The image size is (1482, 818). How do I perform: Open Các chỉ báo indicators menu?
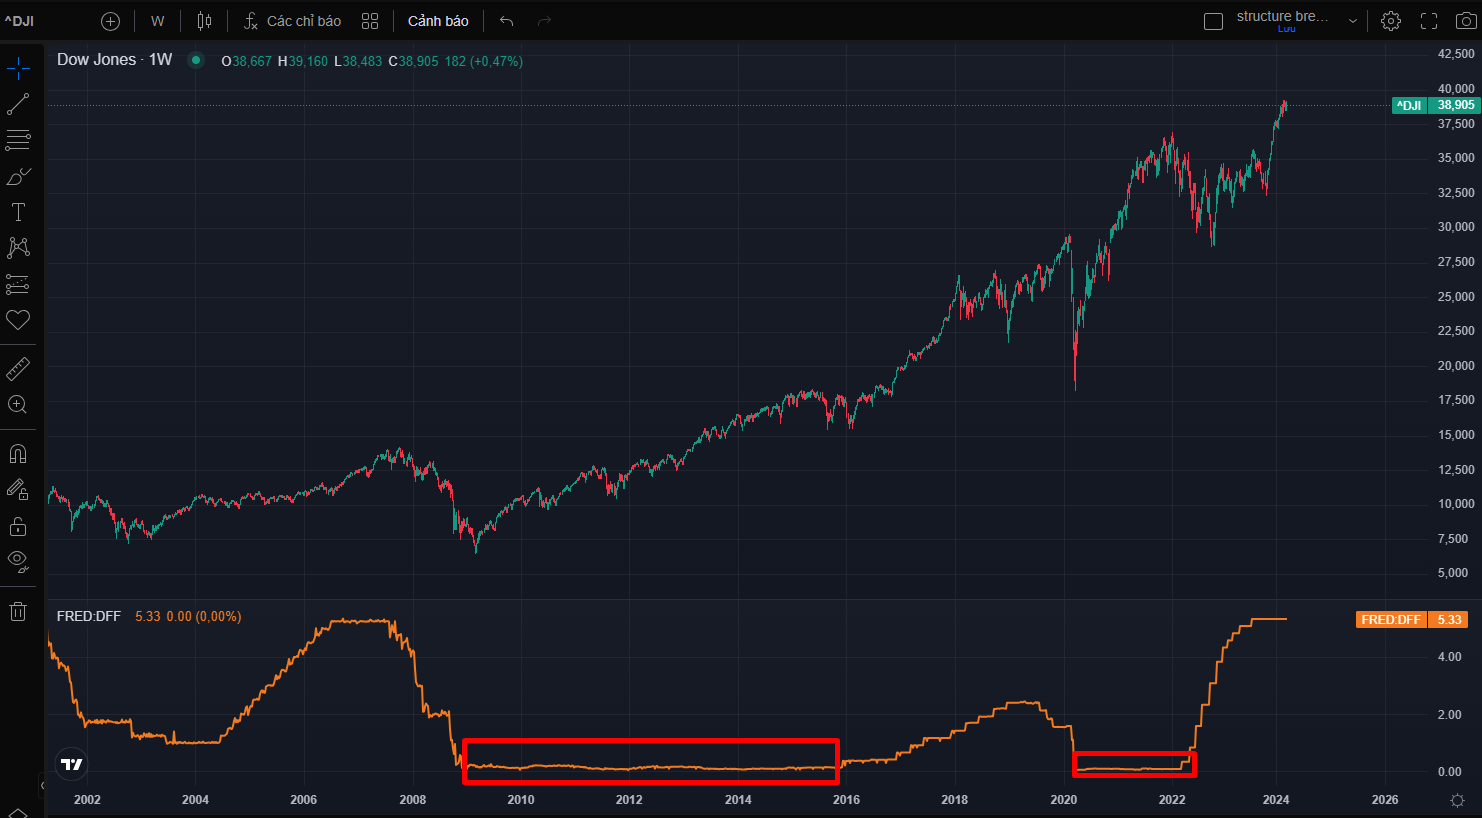coord(292,21)
